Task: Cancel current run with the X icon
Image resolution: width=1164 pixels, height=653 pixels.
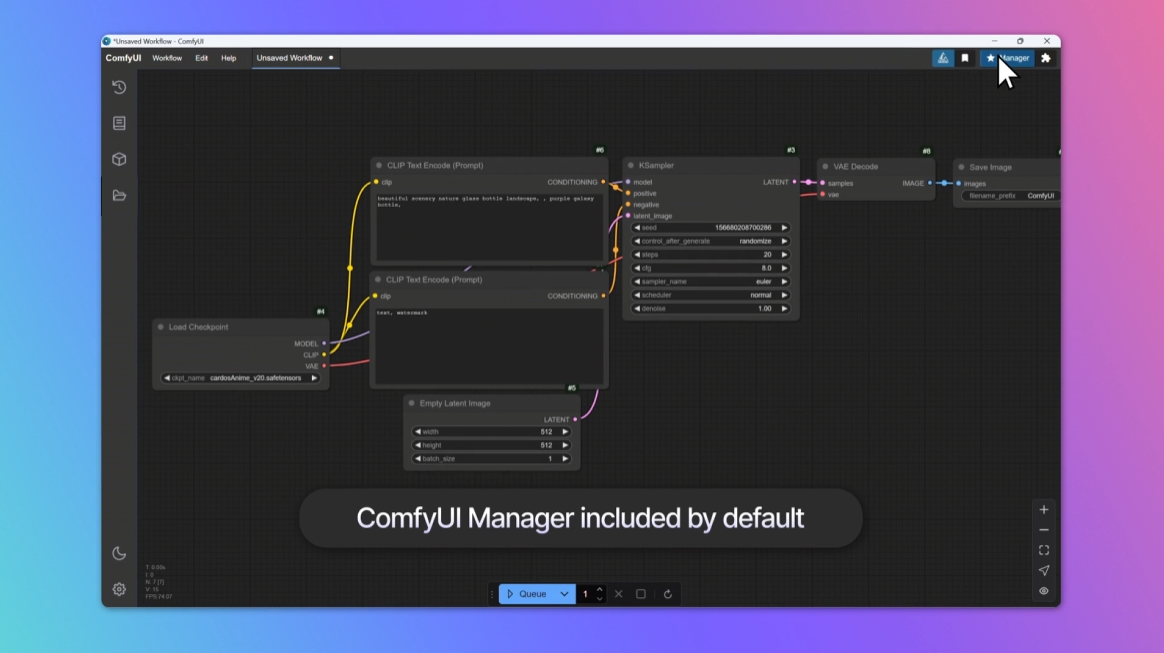Action: click(x=618, y=594)
